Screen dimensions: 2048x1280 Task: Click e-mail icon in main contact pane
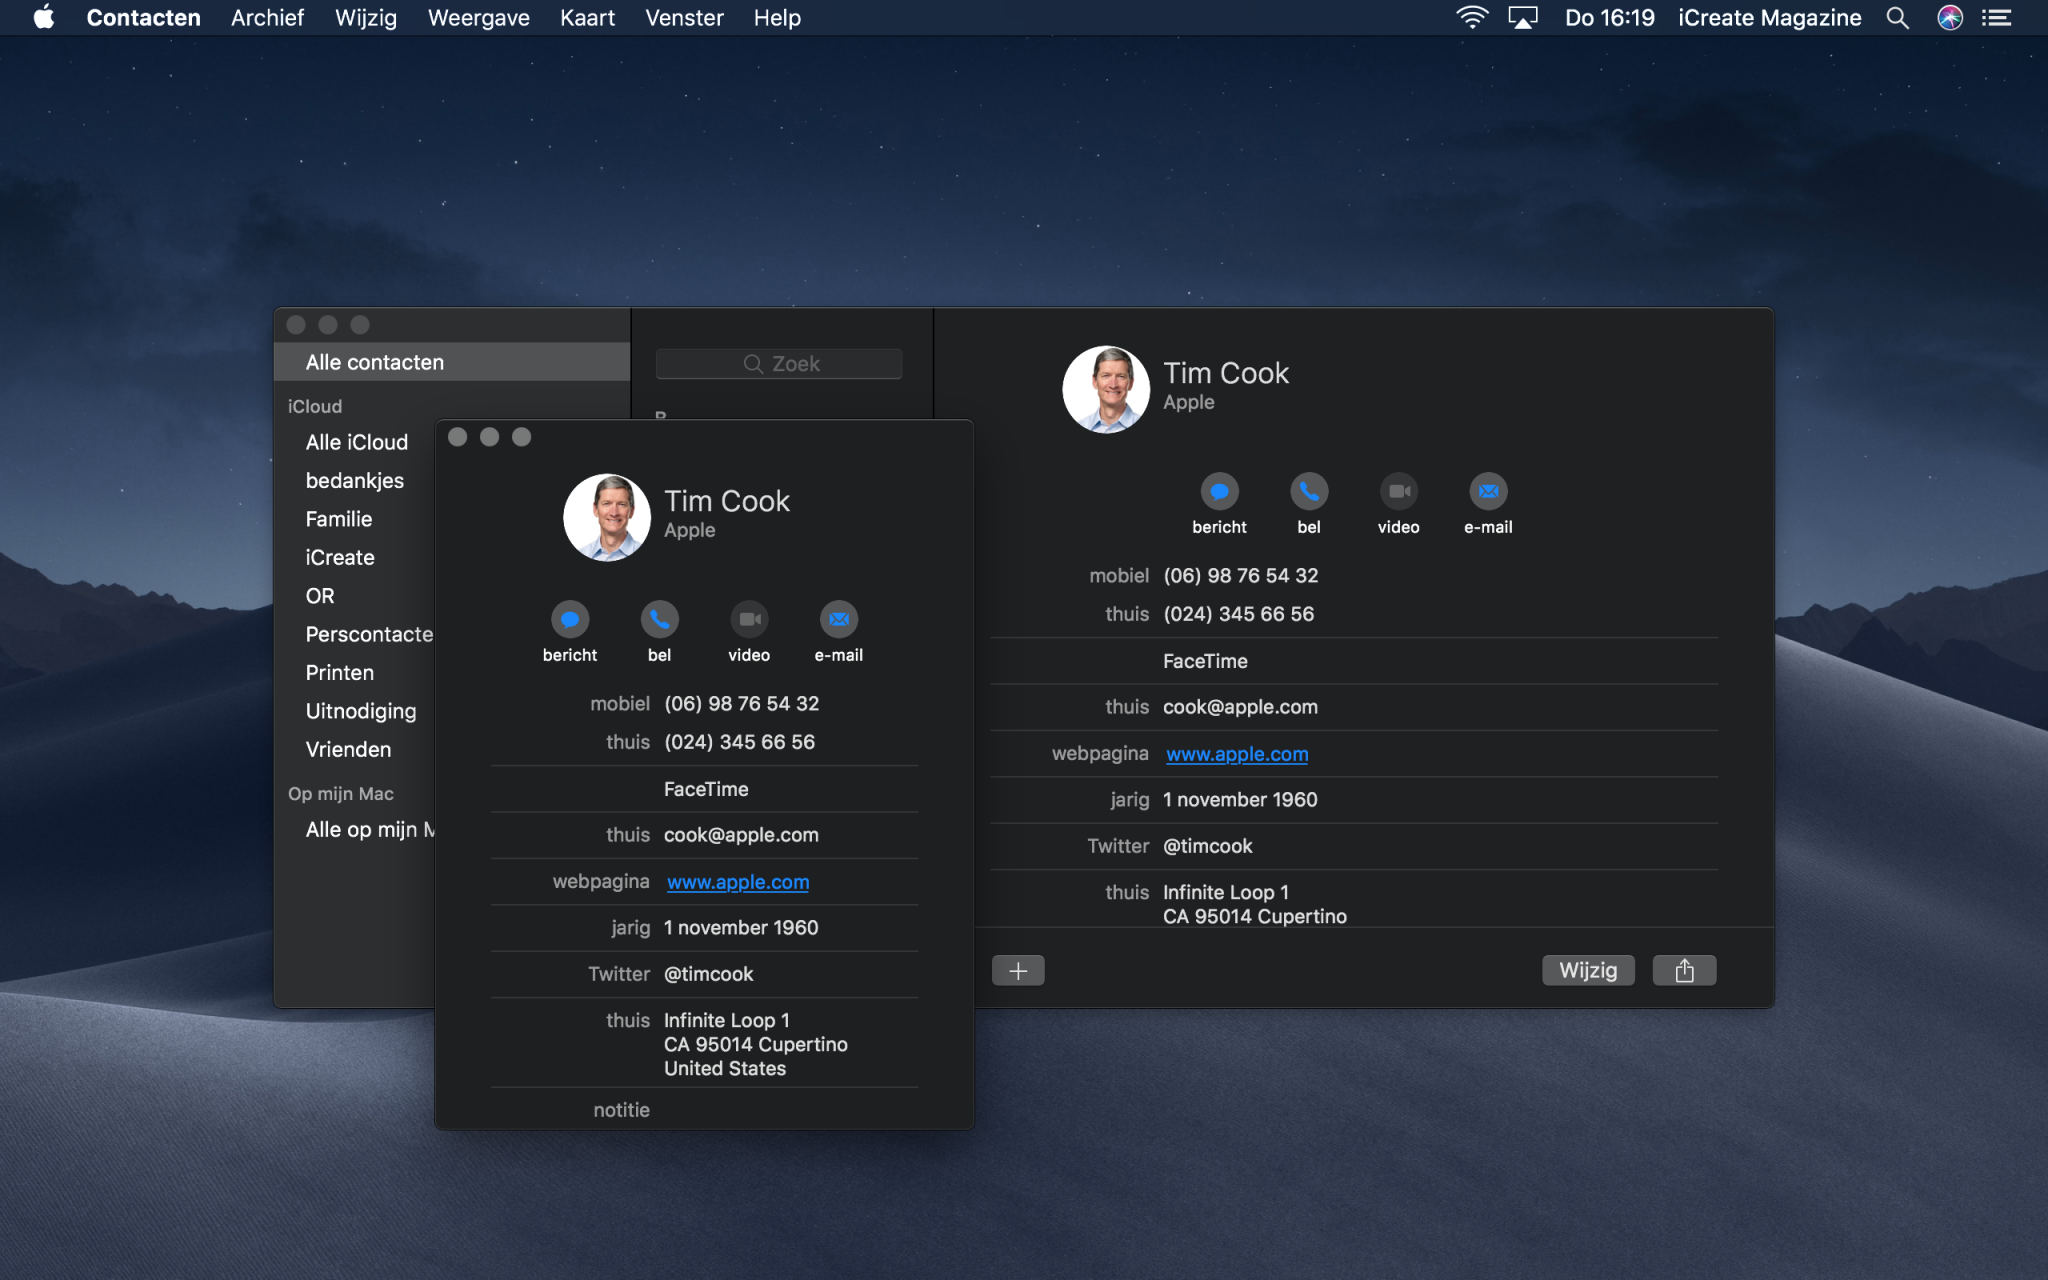(1488, 492)
